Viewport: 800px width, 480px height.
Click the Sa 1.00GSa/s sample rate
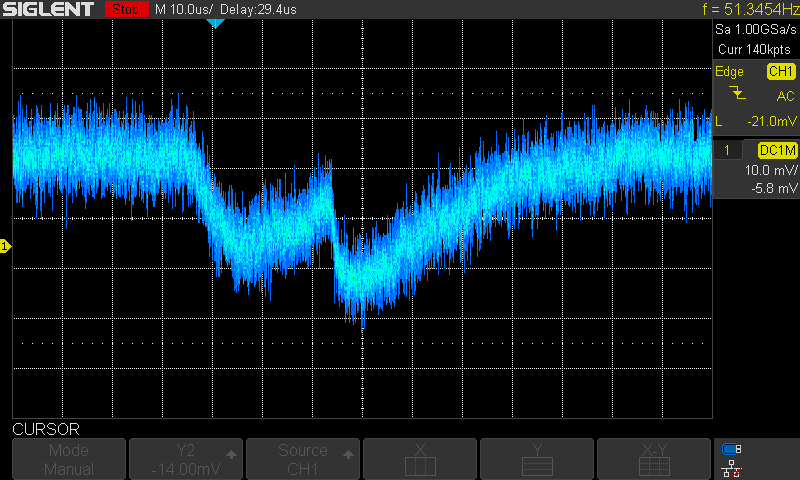point(755,30)
